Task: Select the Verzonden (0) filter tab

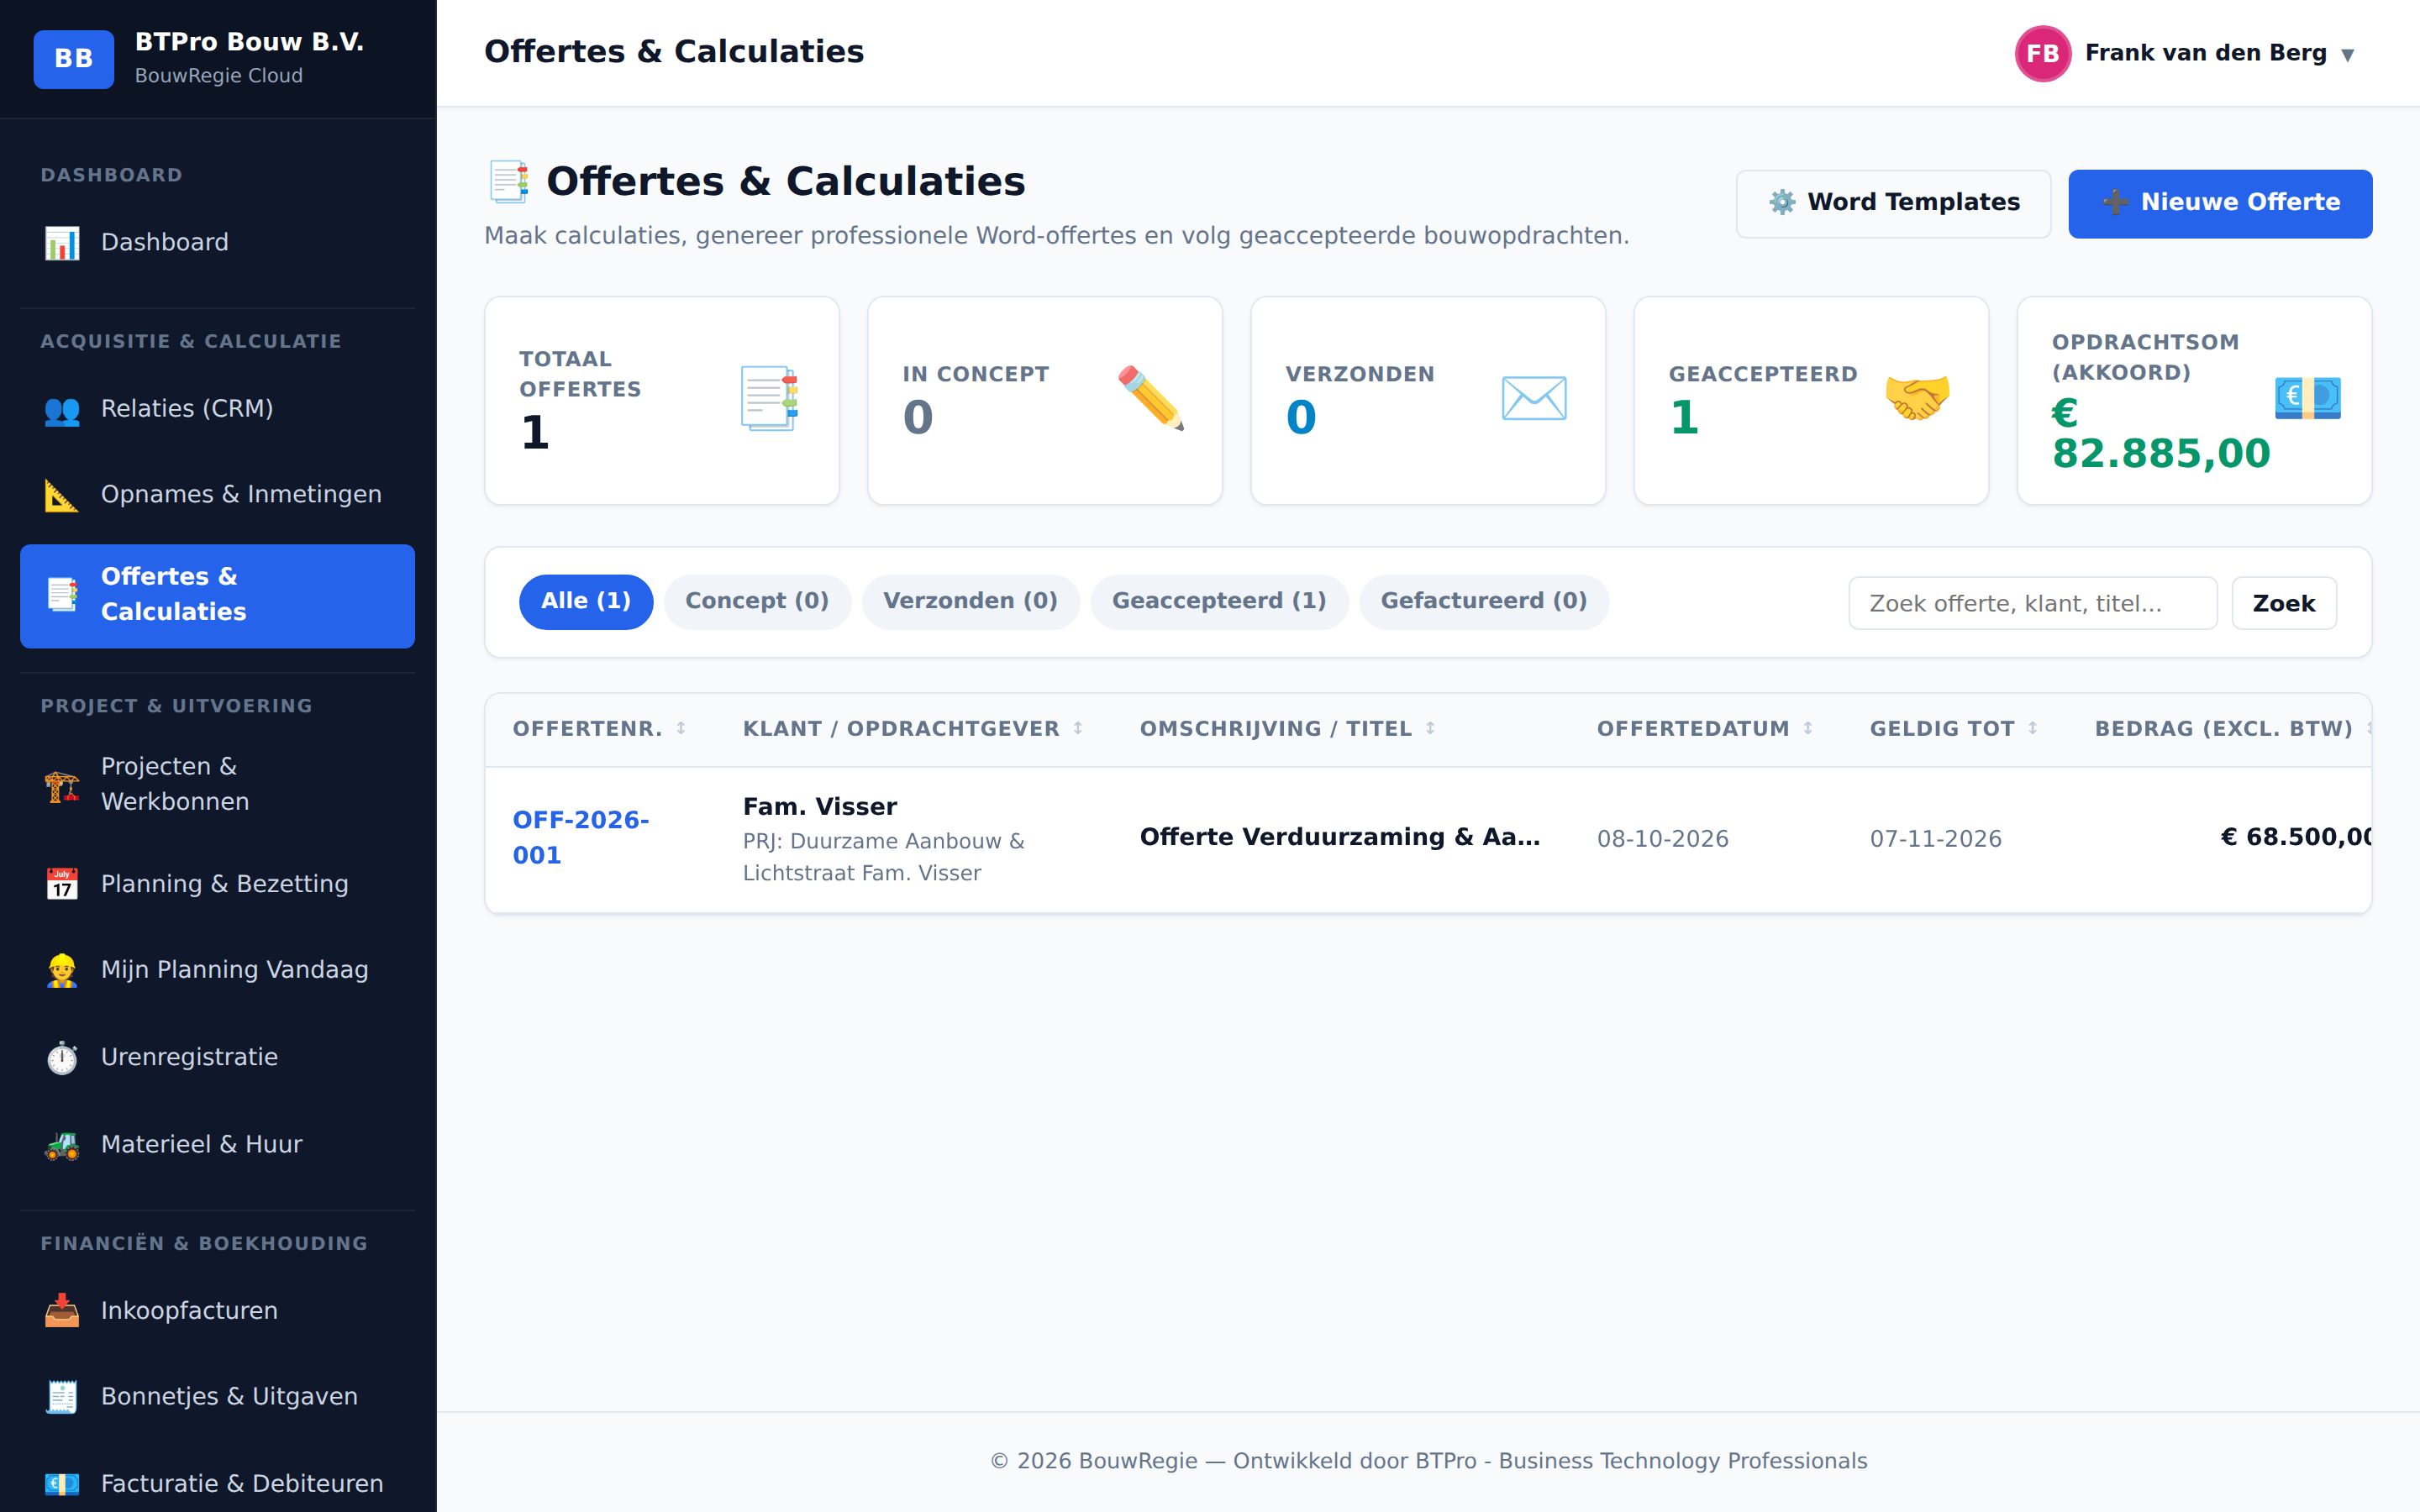Action: (970, 601)
